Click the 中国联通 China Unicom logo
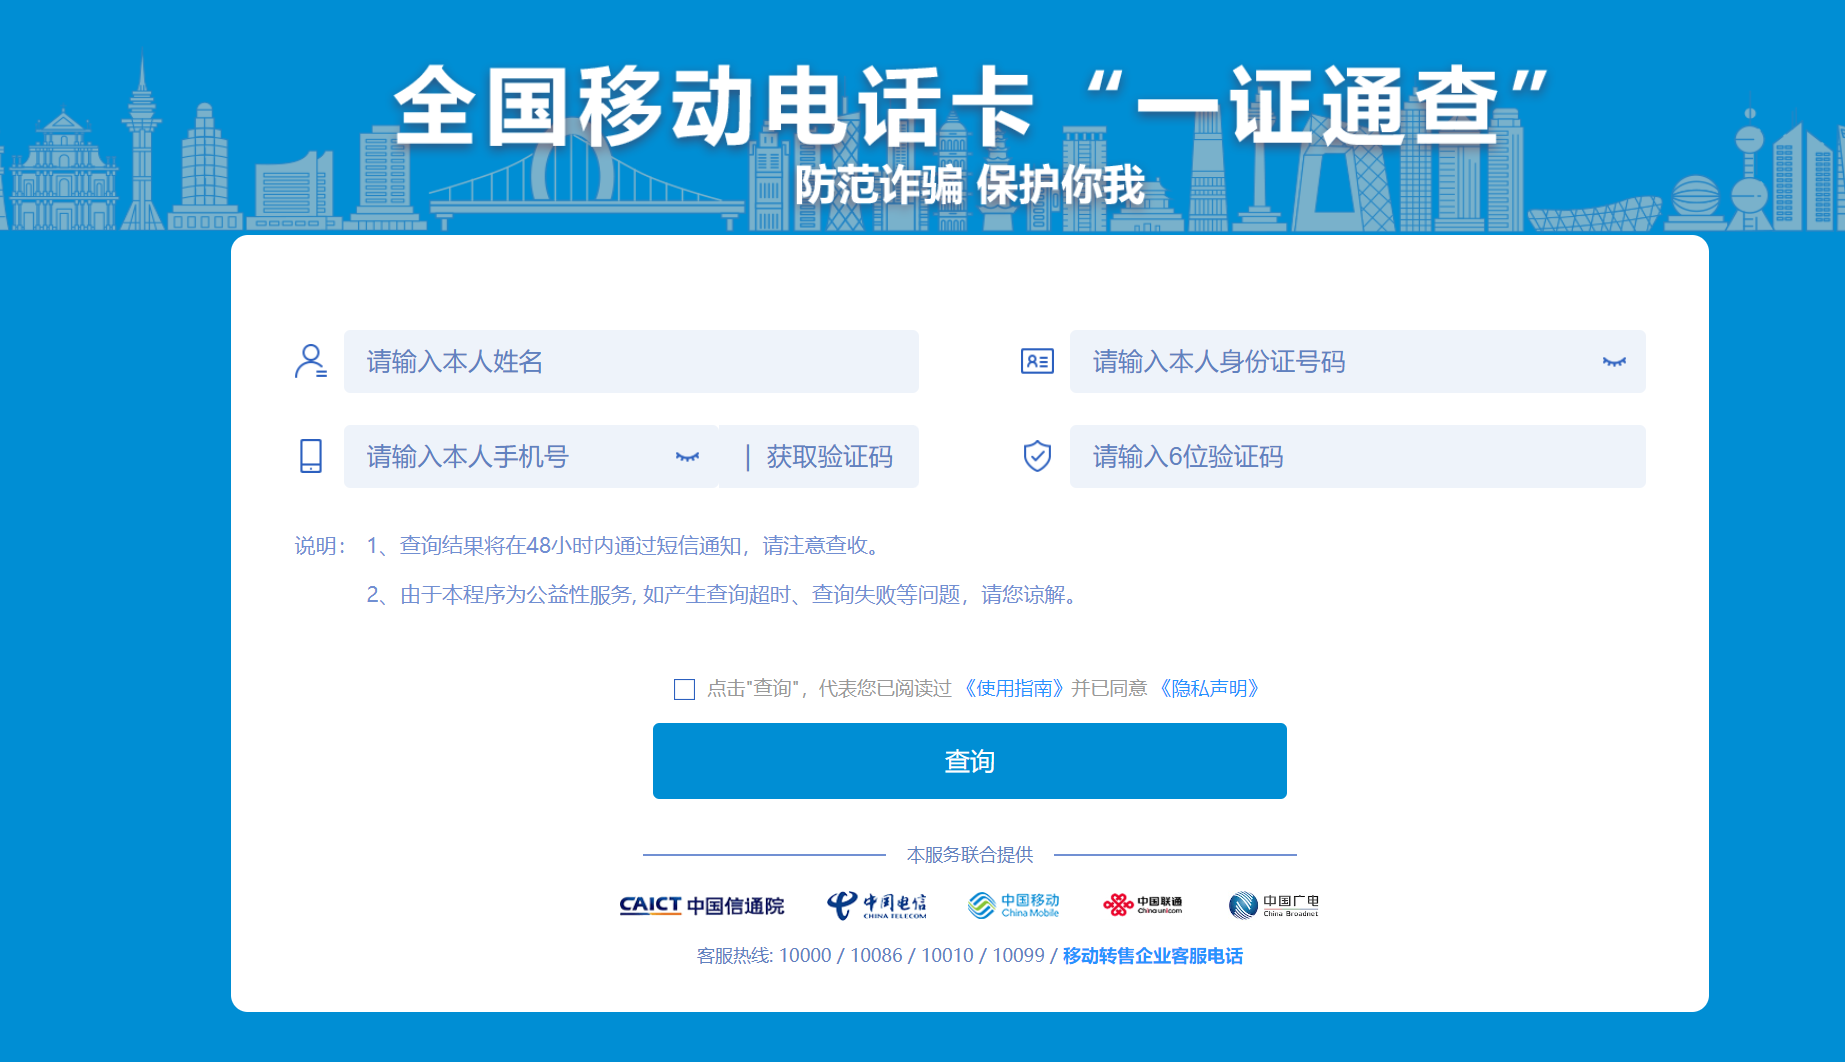 coord(1144,905)
